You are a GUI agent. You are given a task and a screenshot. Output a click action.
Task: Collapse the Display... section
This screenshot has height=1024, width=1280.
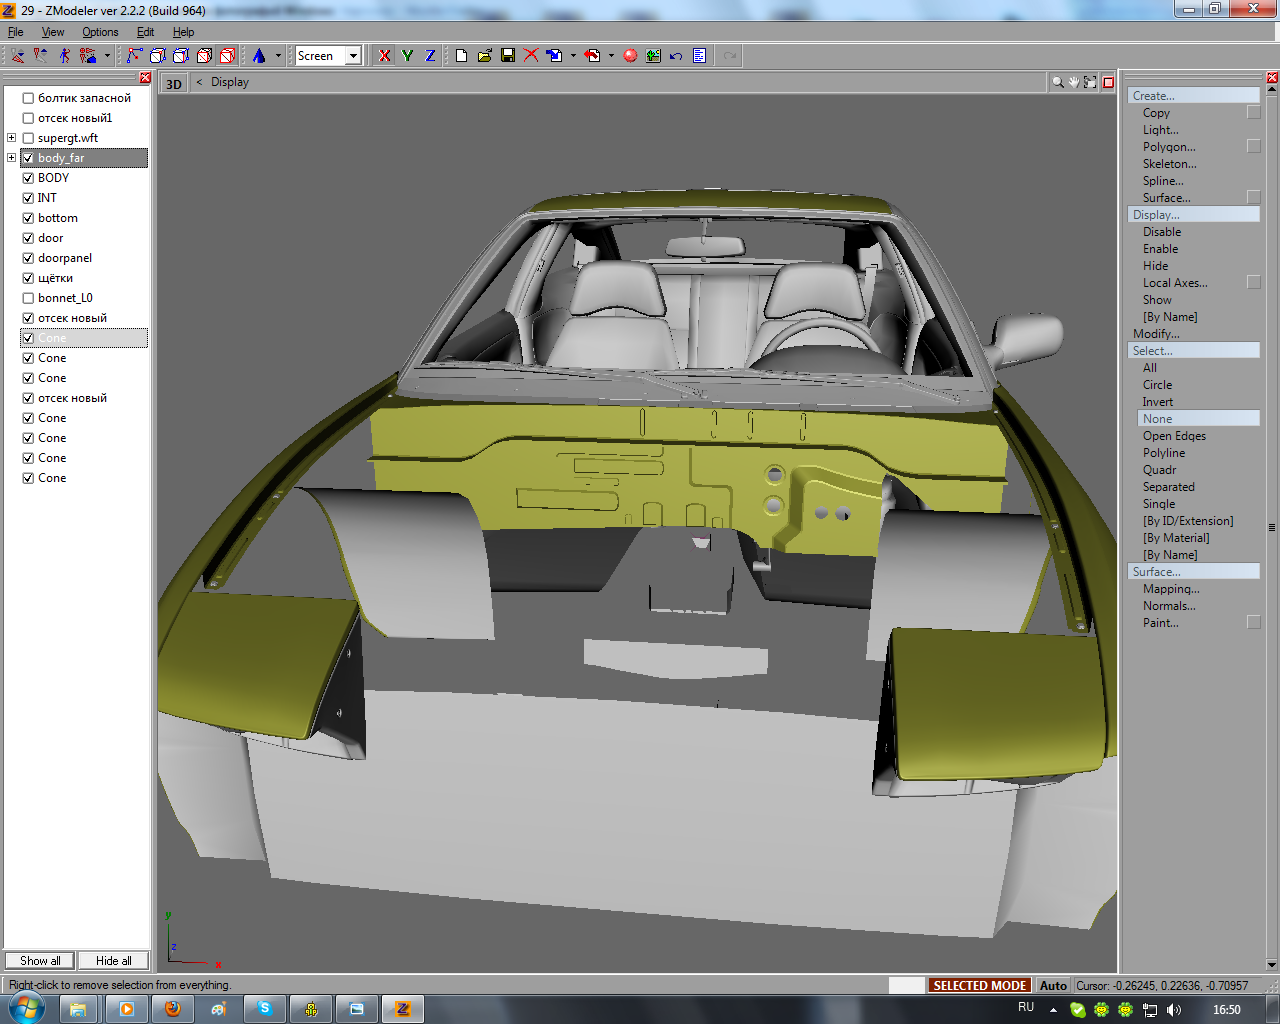1194,215
